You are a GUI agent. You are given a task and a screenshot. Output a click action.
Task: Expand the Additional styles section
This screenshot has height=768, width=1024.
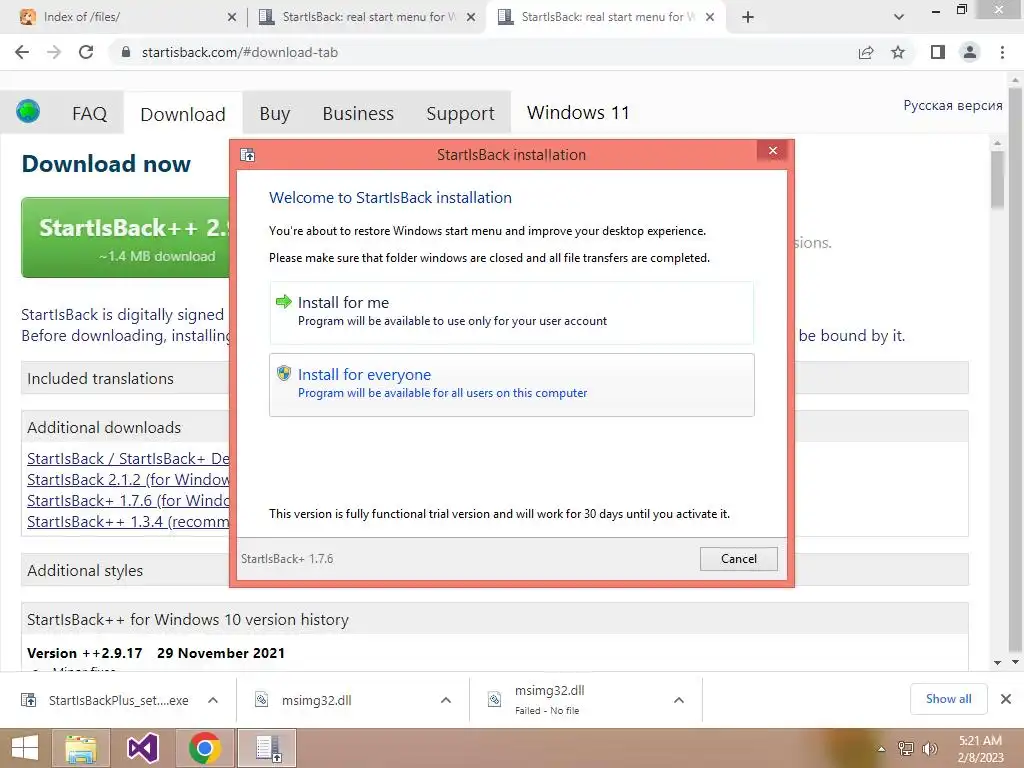[125, 570]
